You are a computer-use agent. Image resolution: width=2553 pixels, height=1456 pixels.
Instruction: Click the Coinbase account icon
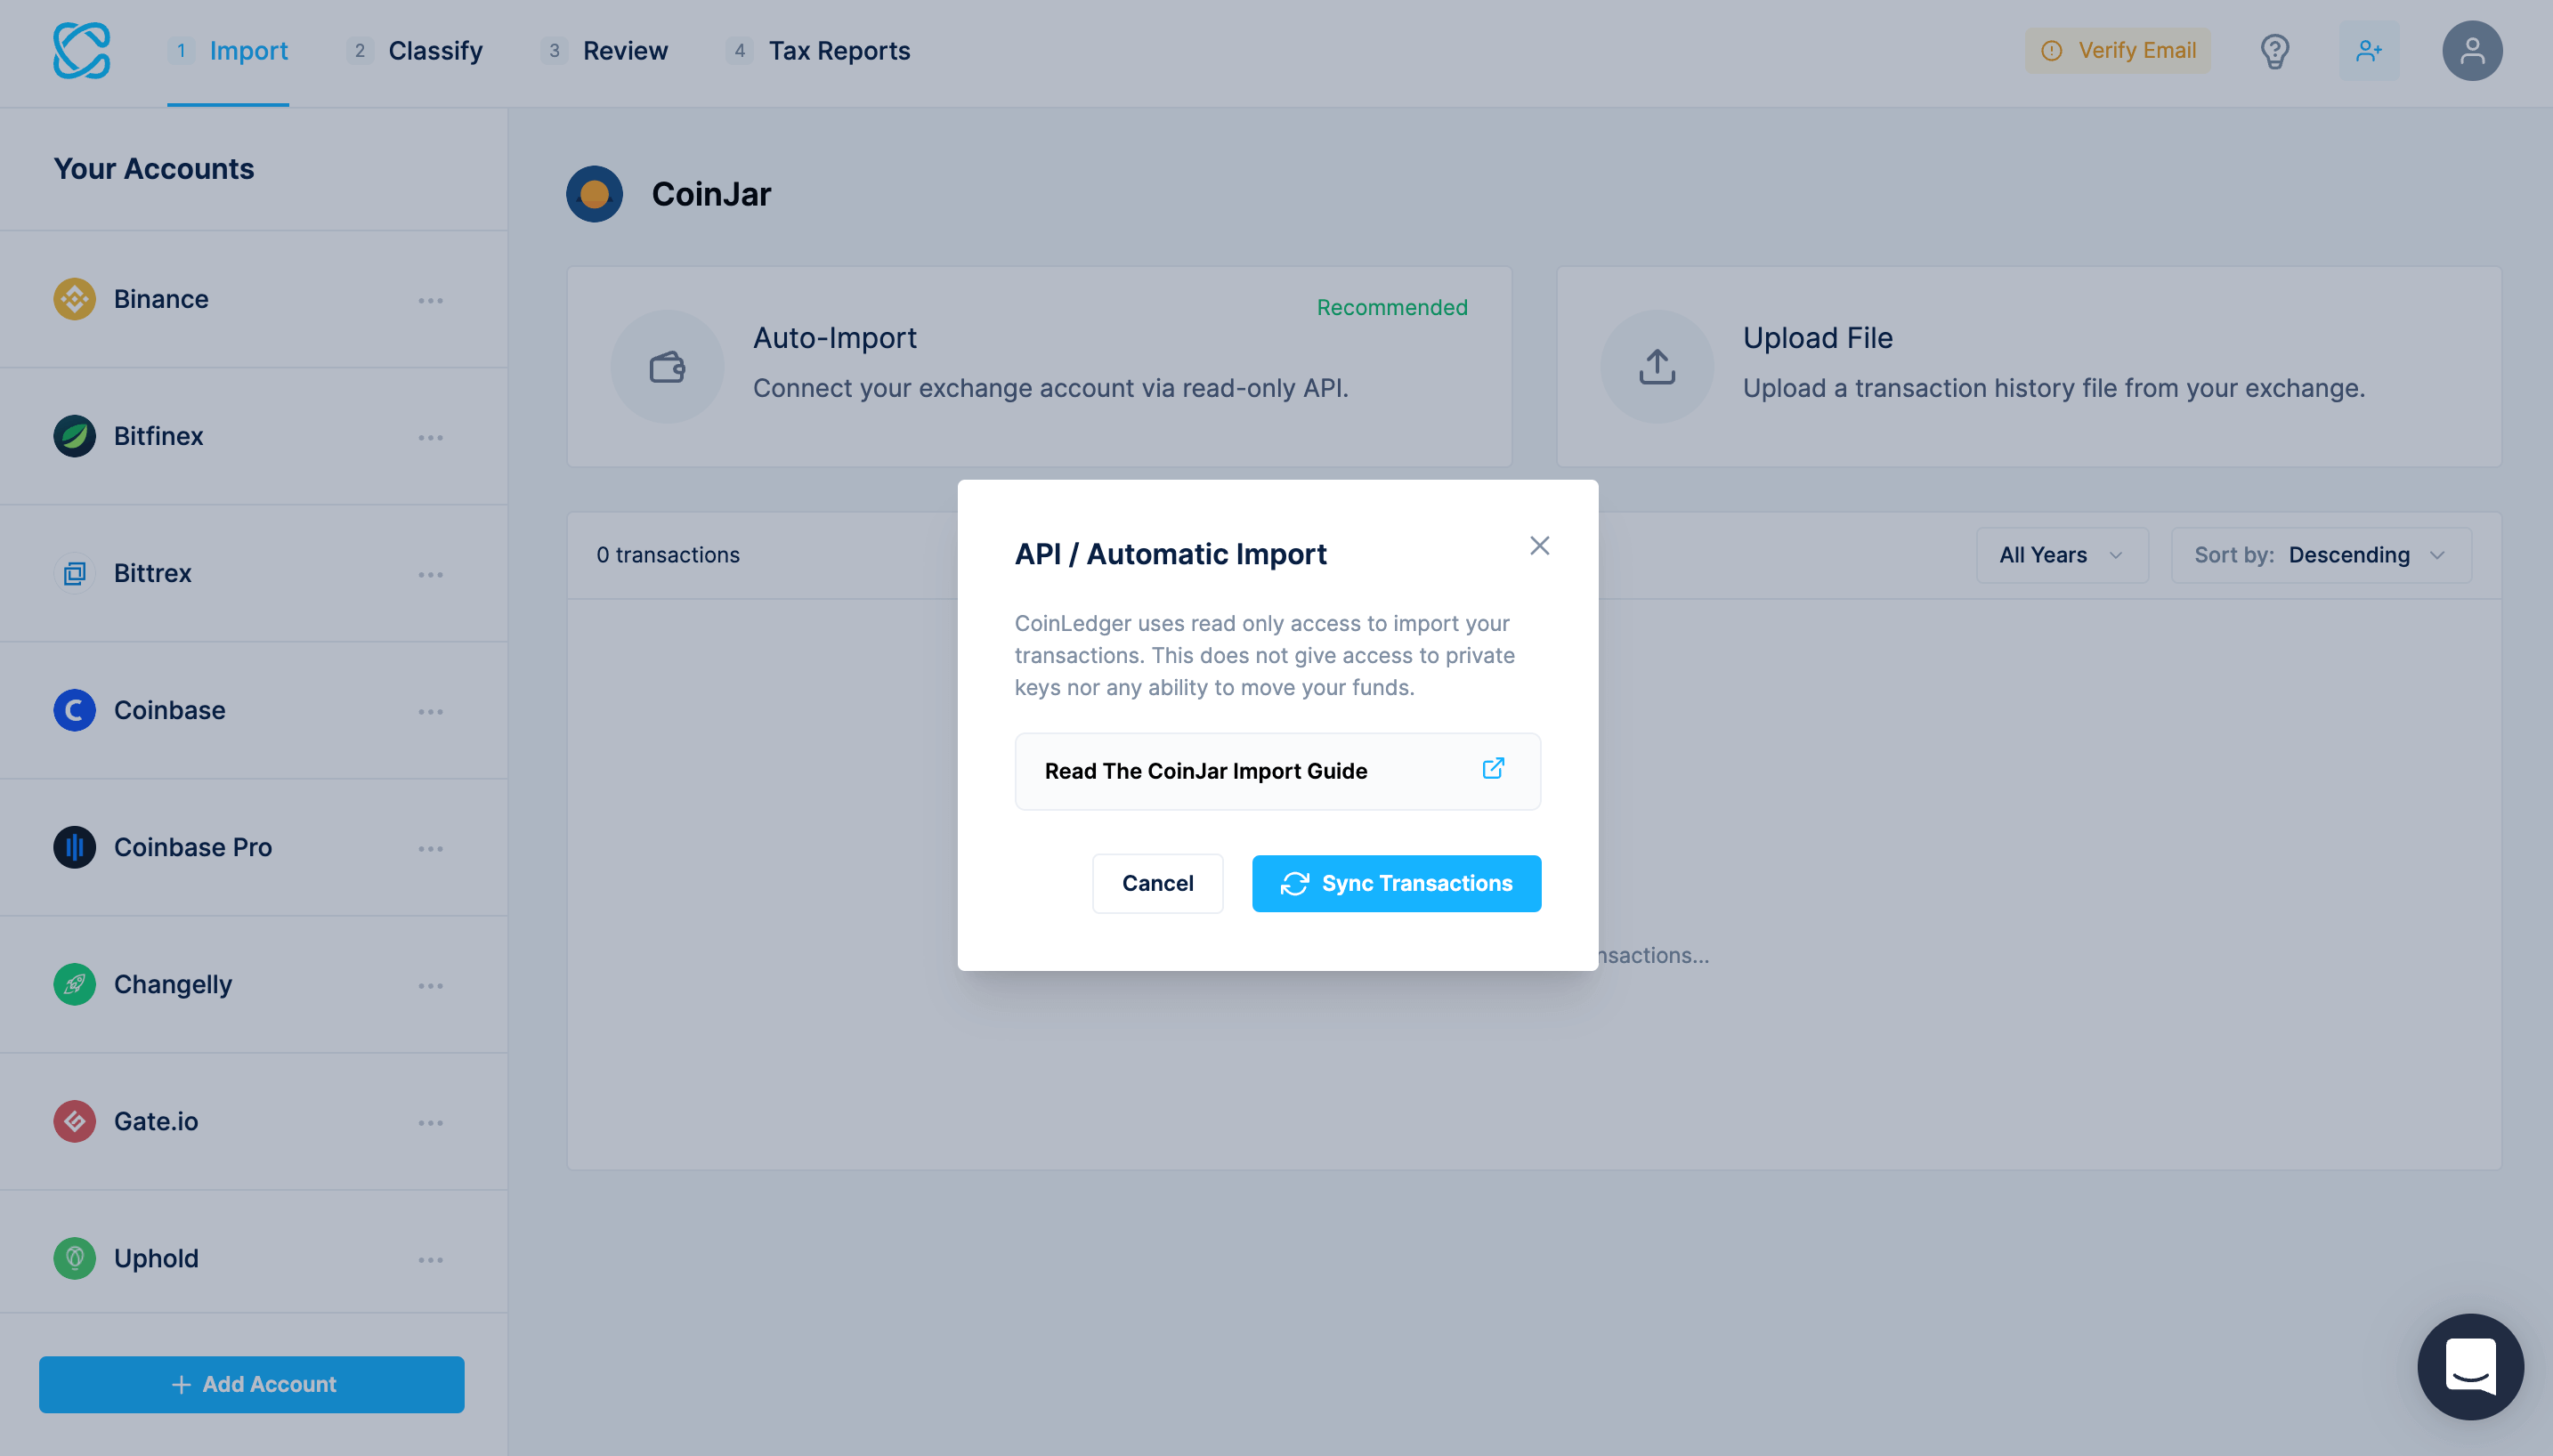click(73, 710)
